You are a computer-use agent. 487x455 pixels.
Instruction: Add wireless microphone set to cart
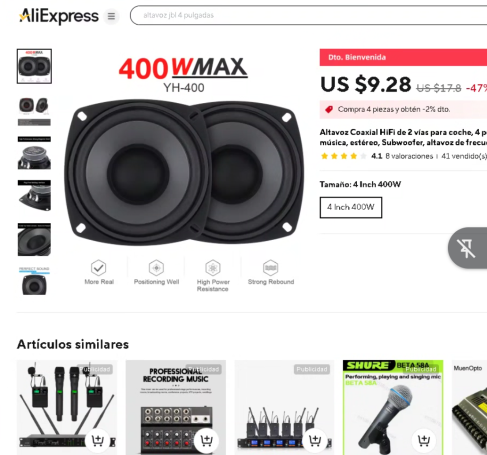[97, 440]
